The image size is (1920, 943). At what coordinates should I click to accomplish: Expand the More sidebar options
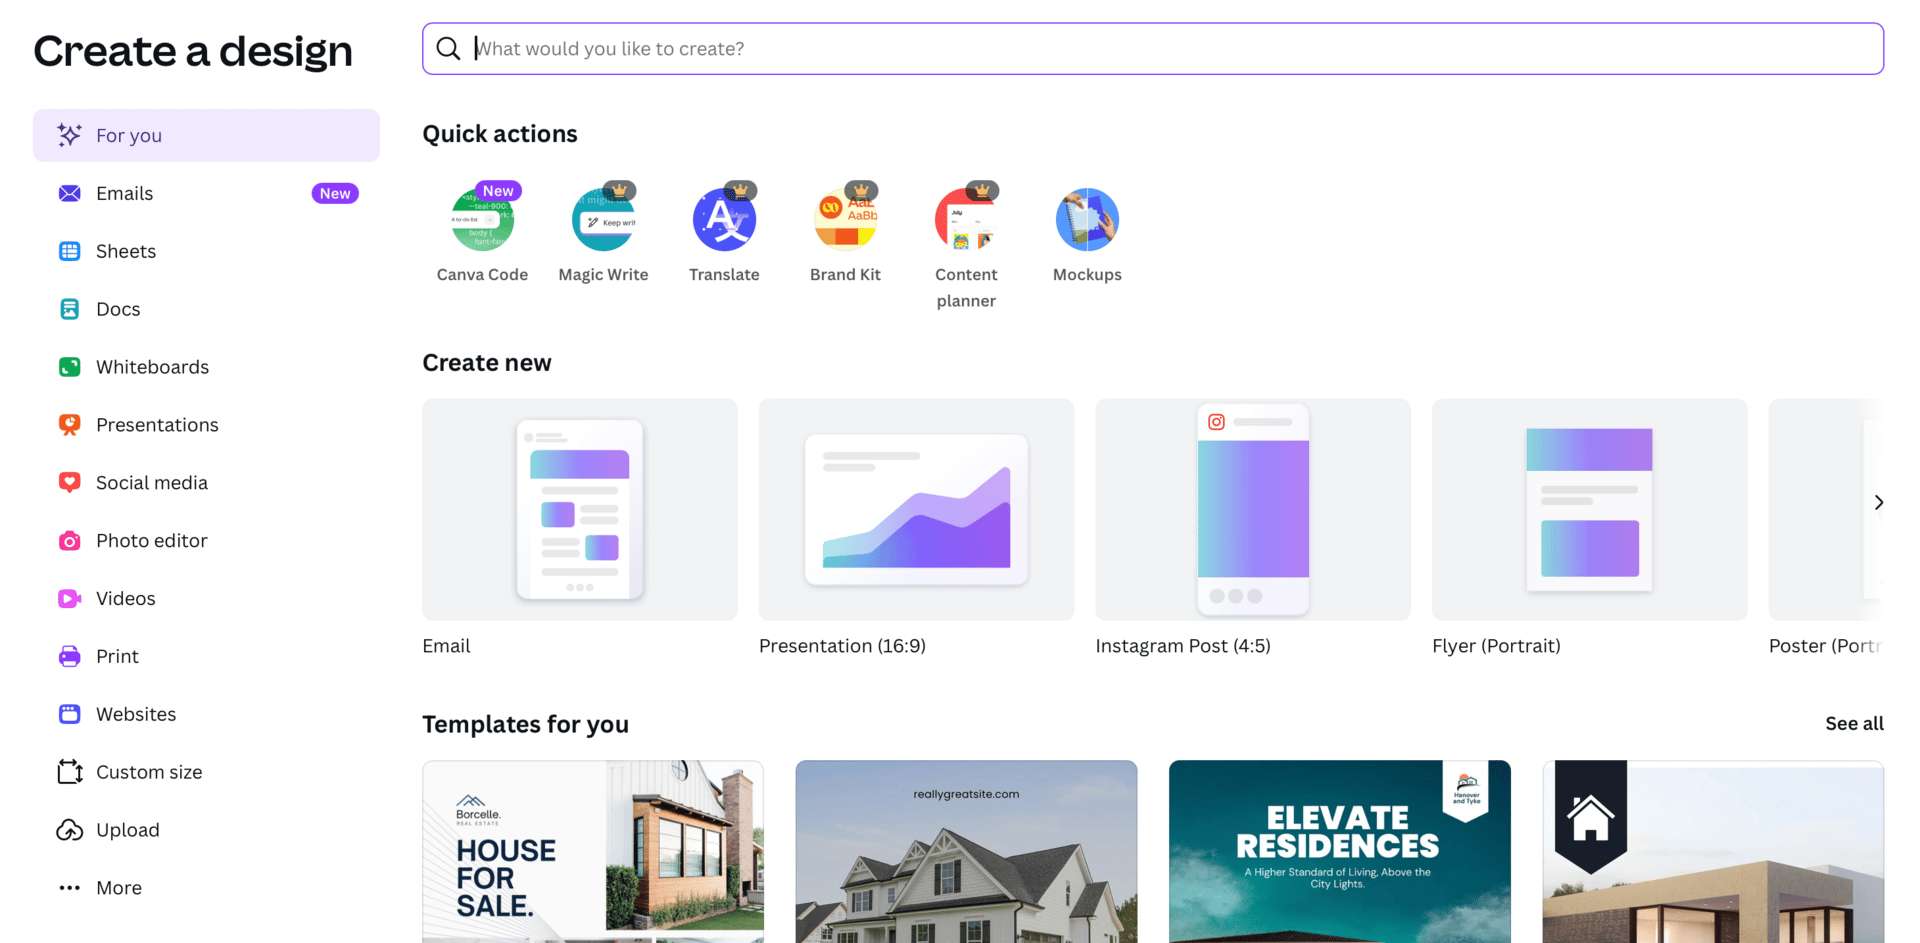(x=118, y=887)
